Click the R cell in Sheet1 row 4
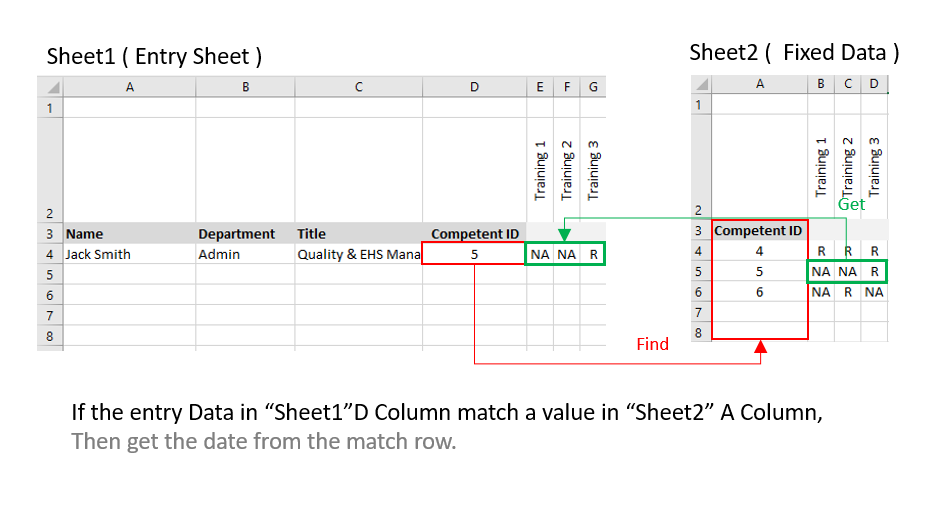Image resolution: width=927 pixels, height=507 pixels. 593,254
